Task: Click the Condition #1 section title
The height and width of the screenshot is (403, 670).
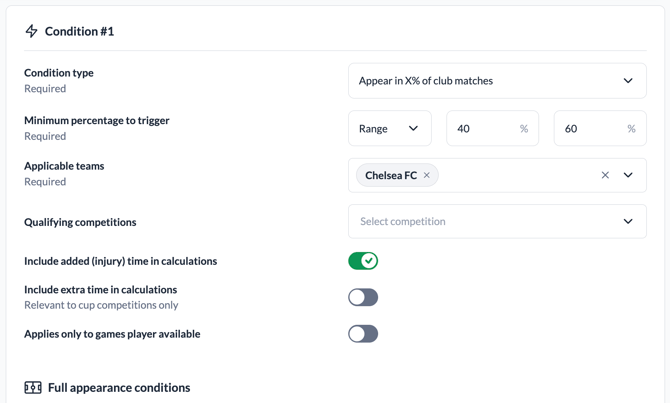Action: coord(79,31)
